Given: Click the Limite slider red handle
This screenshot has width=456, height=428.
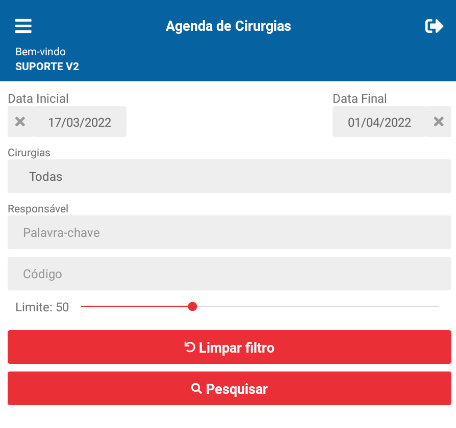Looking at the screenshot, I should click(192, 307).
